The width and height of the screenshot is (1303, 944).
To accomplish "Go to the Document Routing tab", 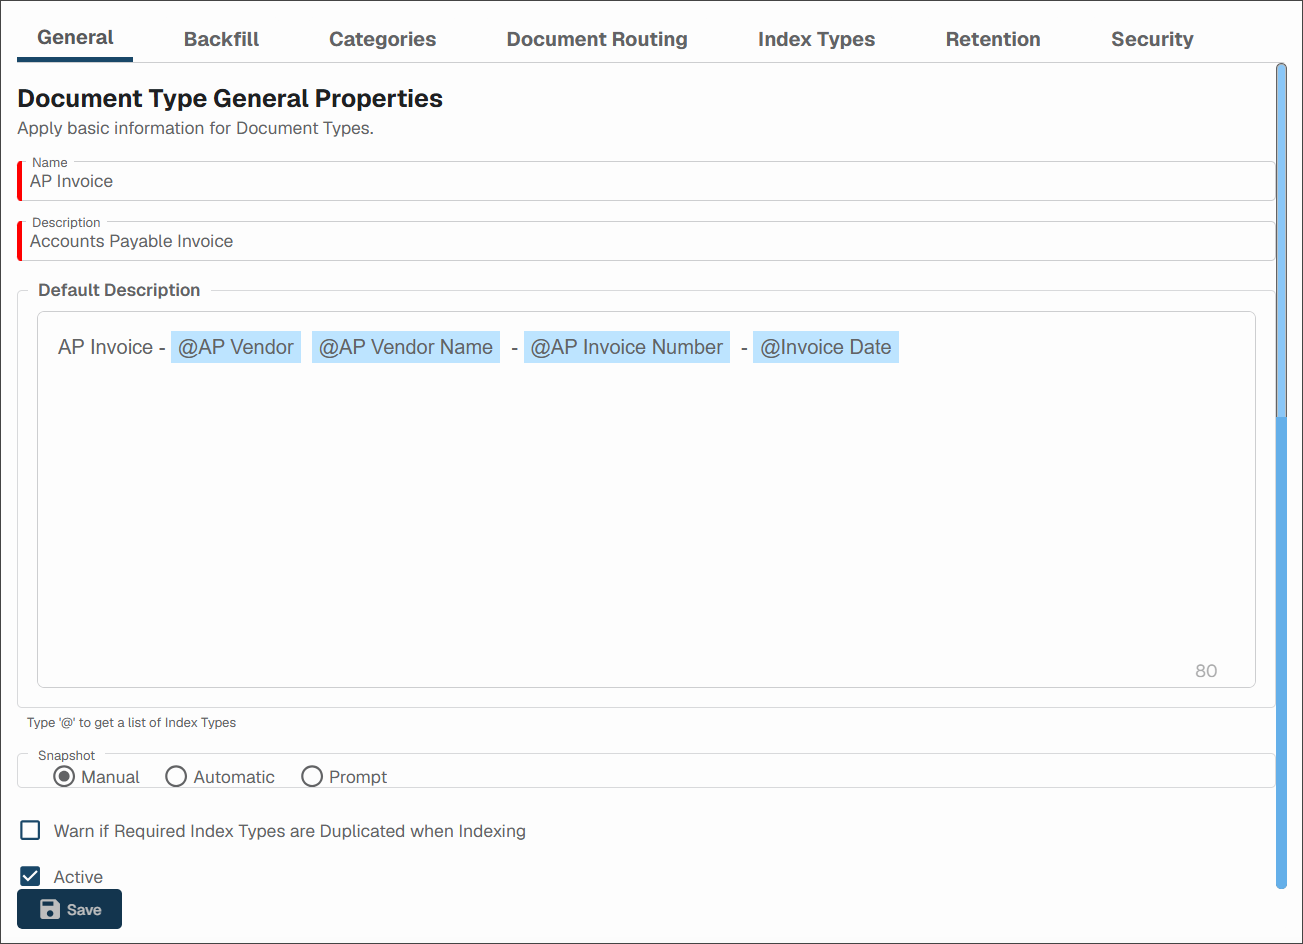I will (x=597, y=39).
